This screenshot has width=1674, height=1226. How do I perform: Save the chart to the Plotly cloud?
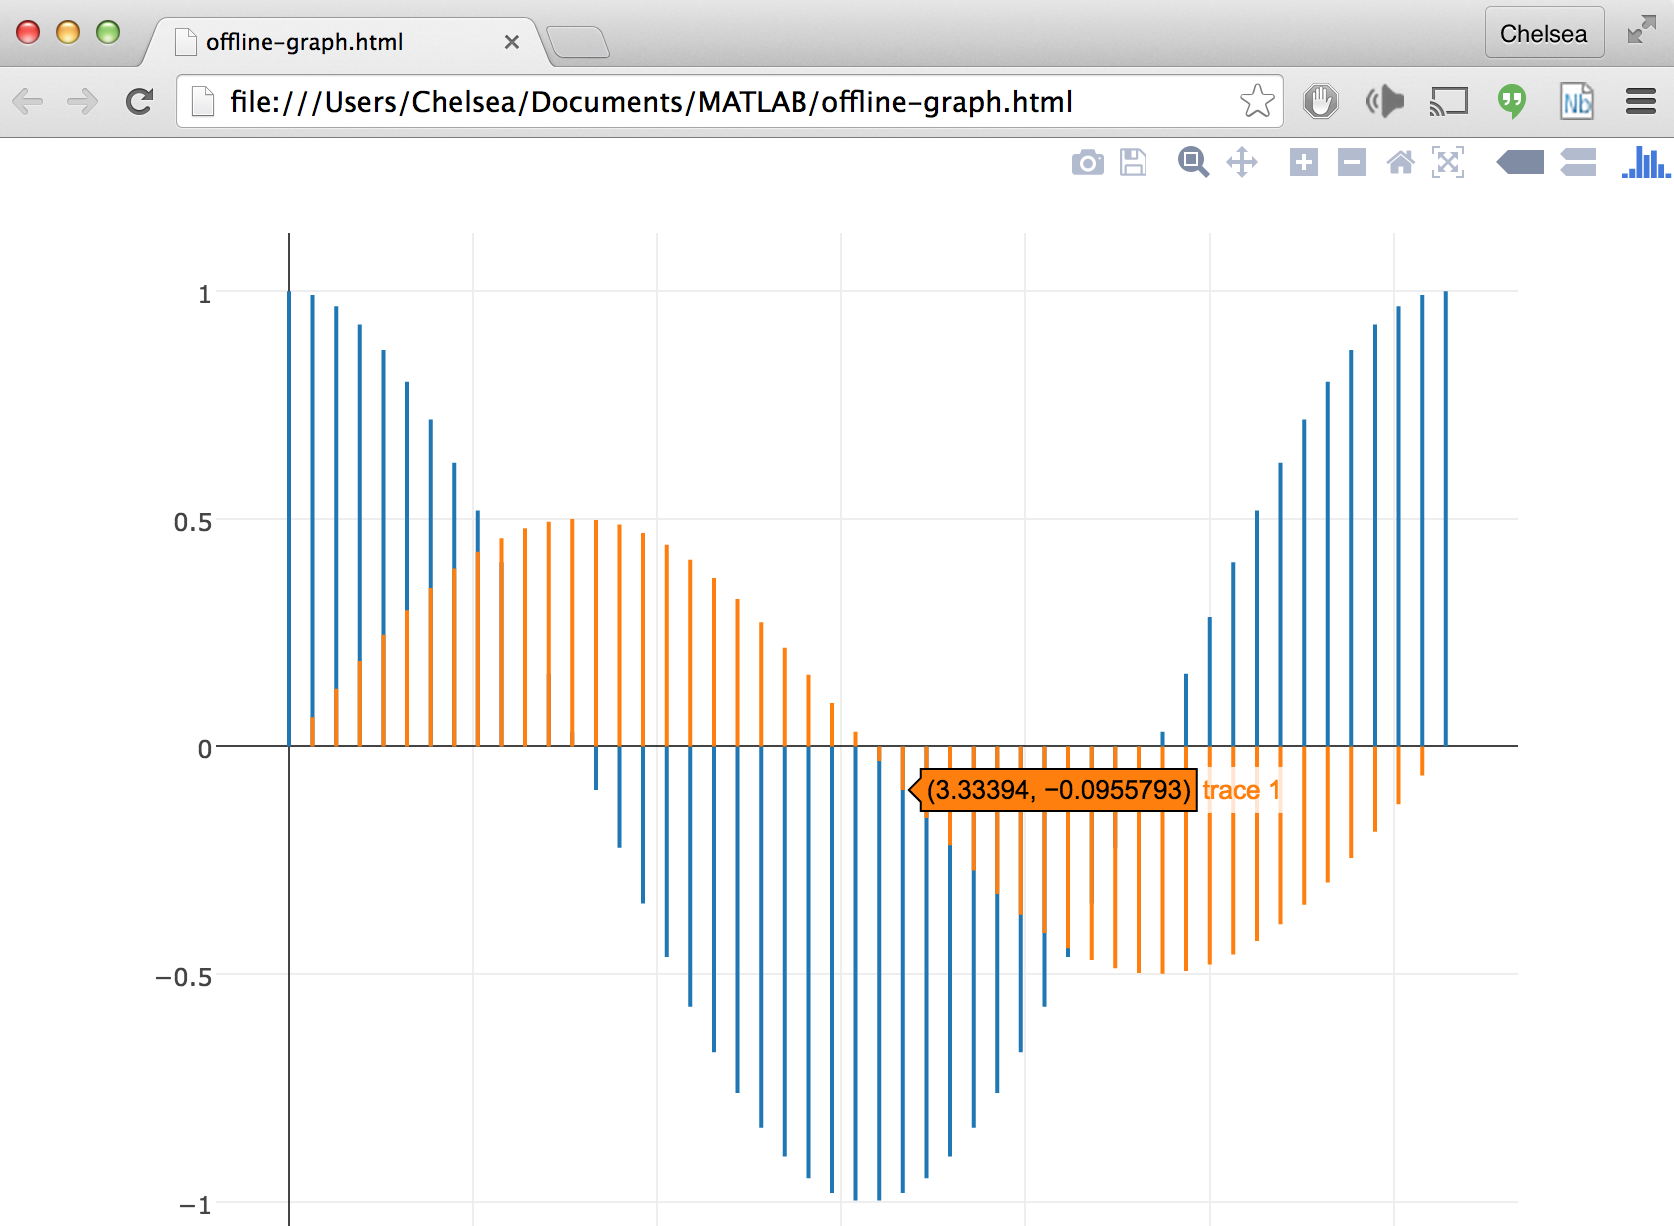pos(1132,162)
